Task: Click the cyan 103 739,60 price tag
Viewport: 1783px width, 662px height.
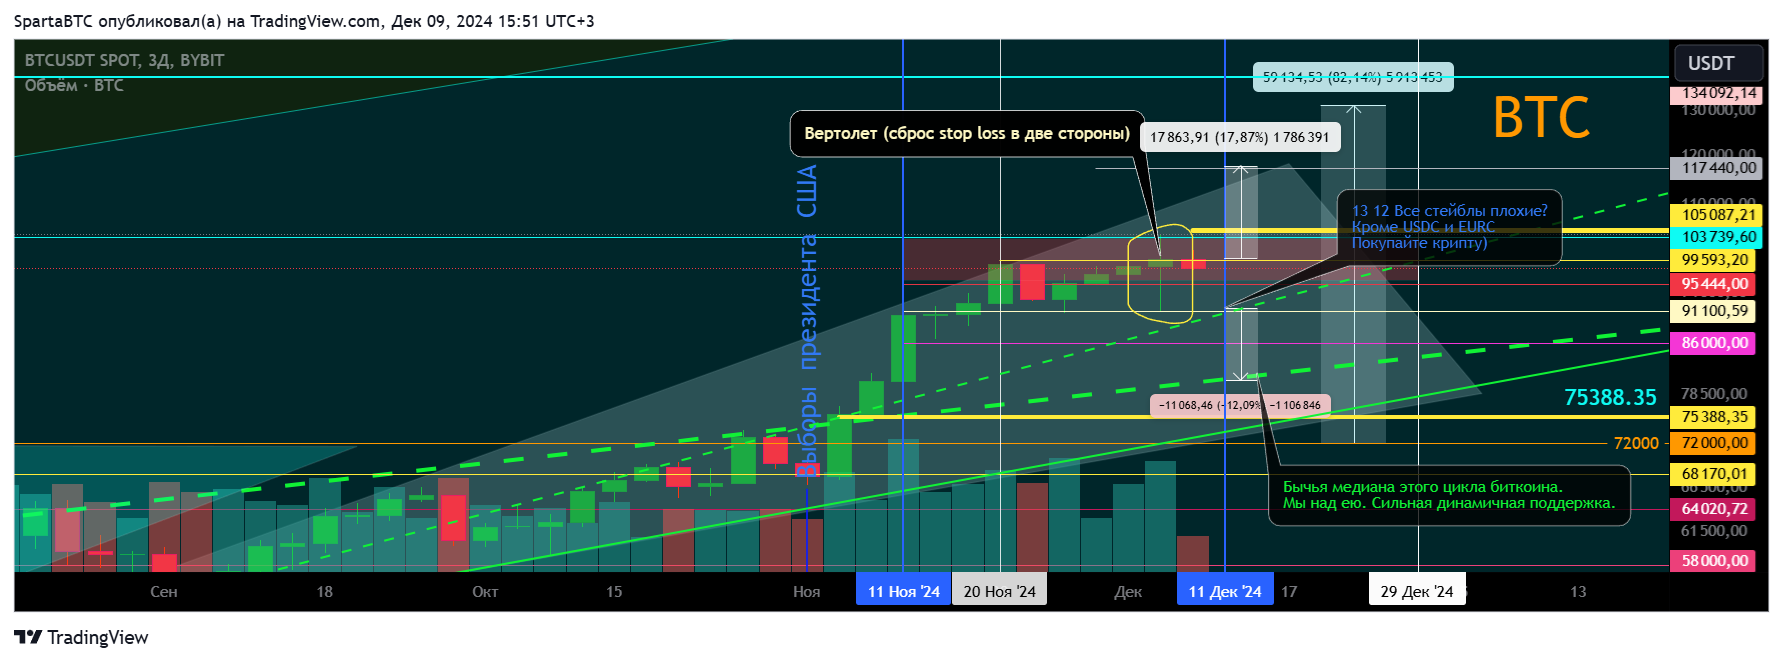Action: coord(1716,237)
